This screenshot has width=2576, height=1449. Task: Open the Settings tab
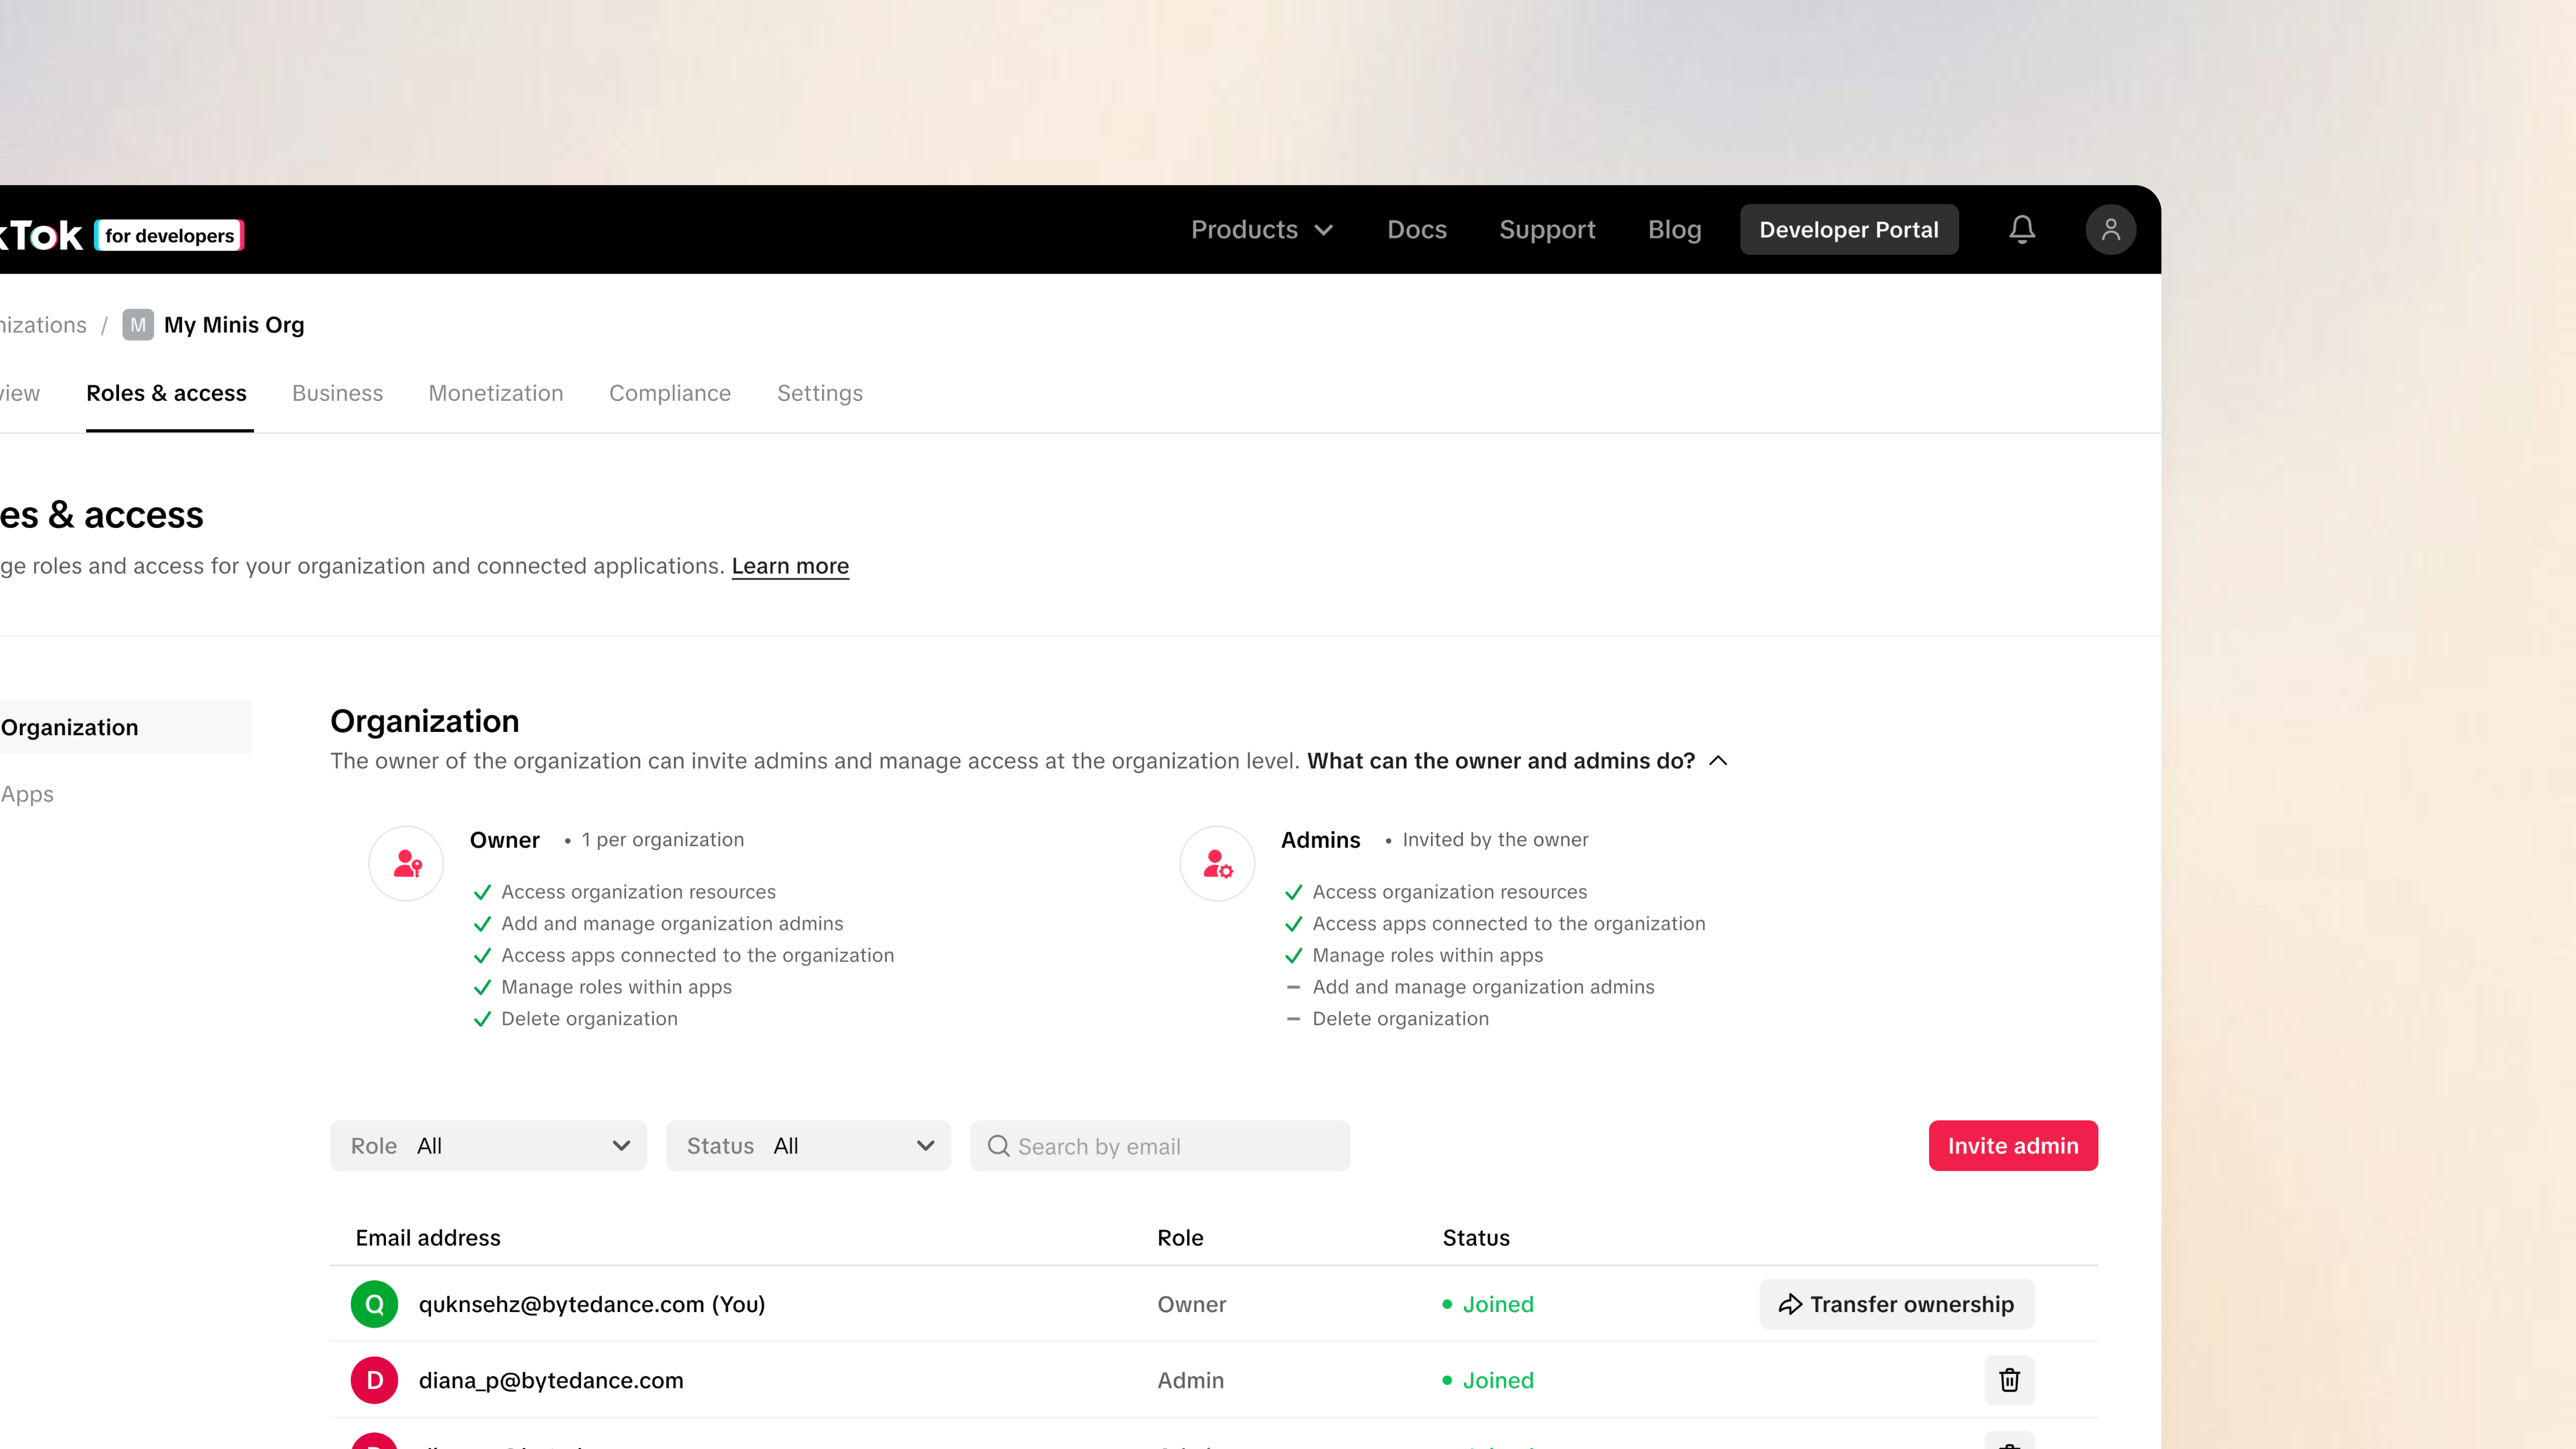click(820, 393)
